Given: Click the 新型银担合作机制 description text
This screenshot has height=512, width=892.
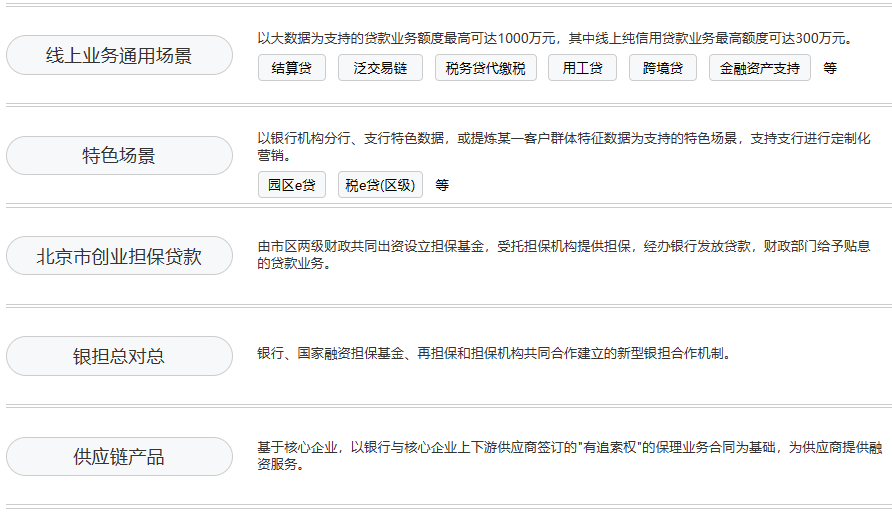Looking at the screenshot, I should tap(493, 353).
